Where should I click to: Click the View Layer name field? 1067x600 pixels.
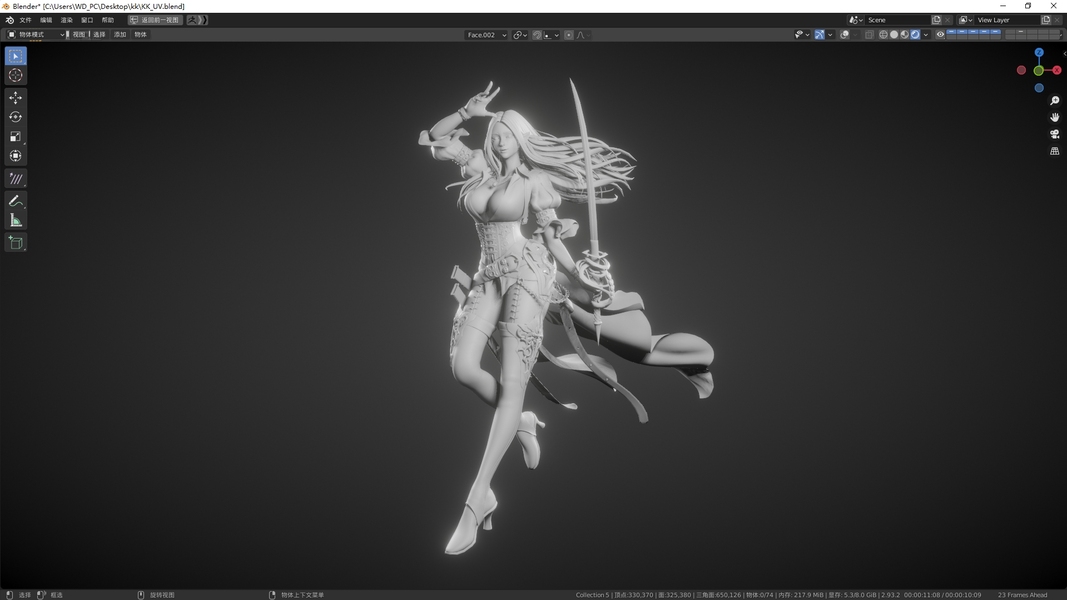point(1008,20)
